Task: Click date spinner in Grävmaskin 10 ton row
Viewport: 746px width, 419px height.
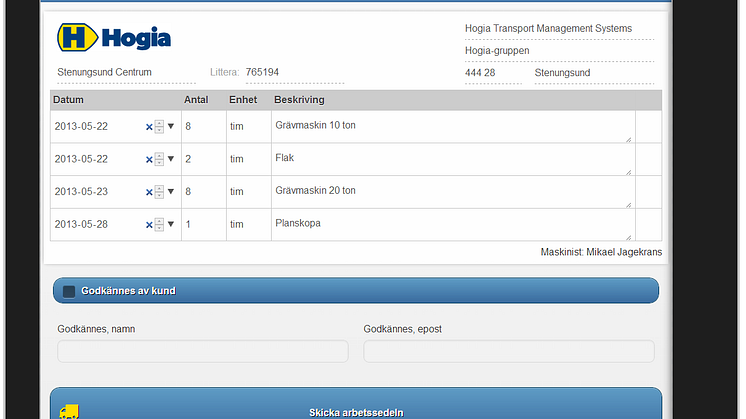Action: (159, 127)
